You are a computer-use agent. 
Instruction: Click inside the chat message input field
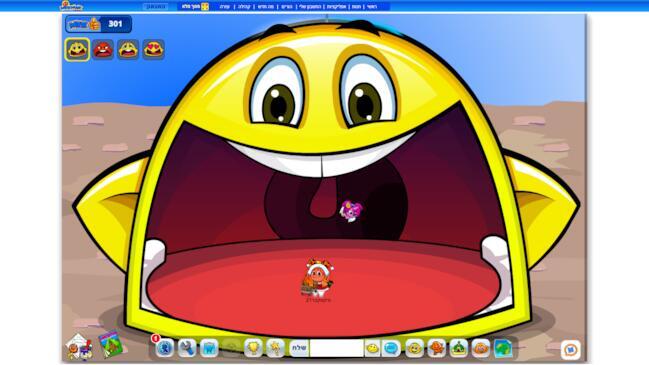pos(337,348)
